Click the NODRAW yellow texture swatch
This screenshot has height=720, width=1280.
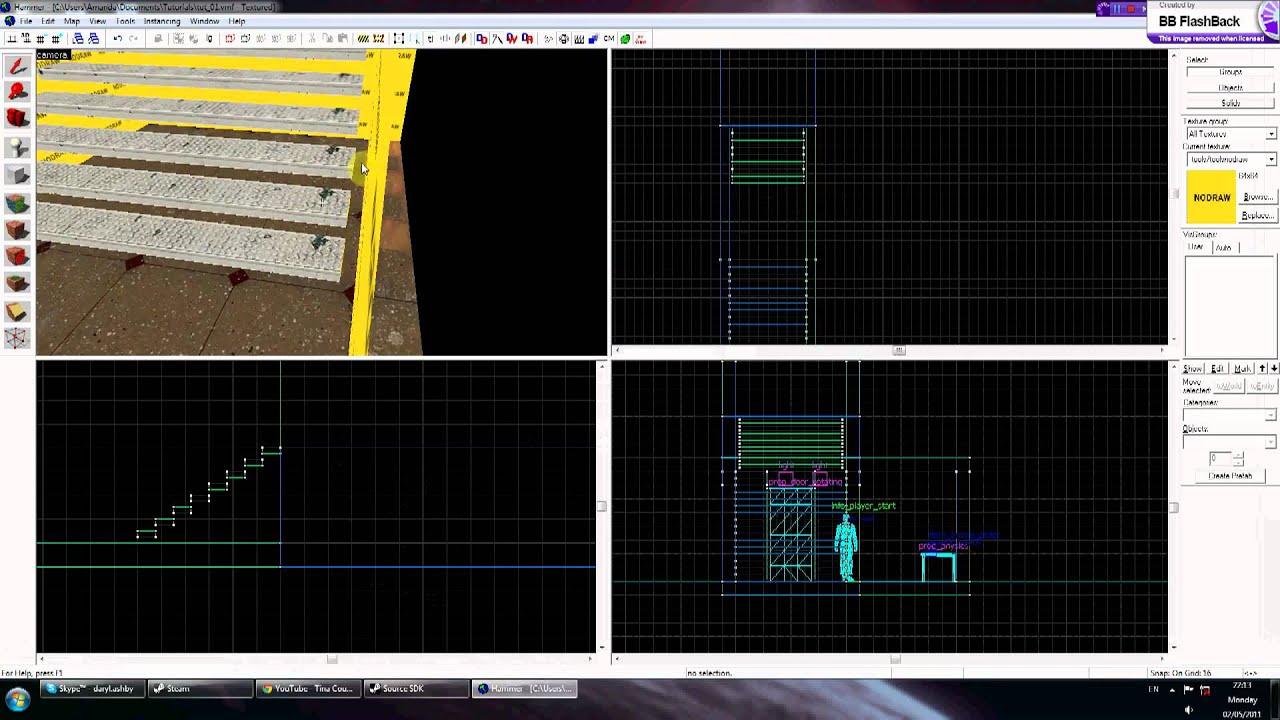tap(1211, 197)
